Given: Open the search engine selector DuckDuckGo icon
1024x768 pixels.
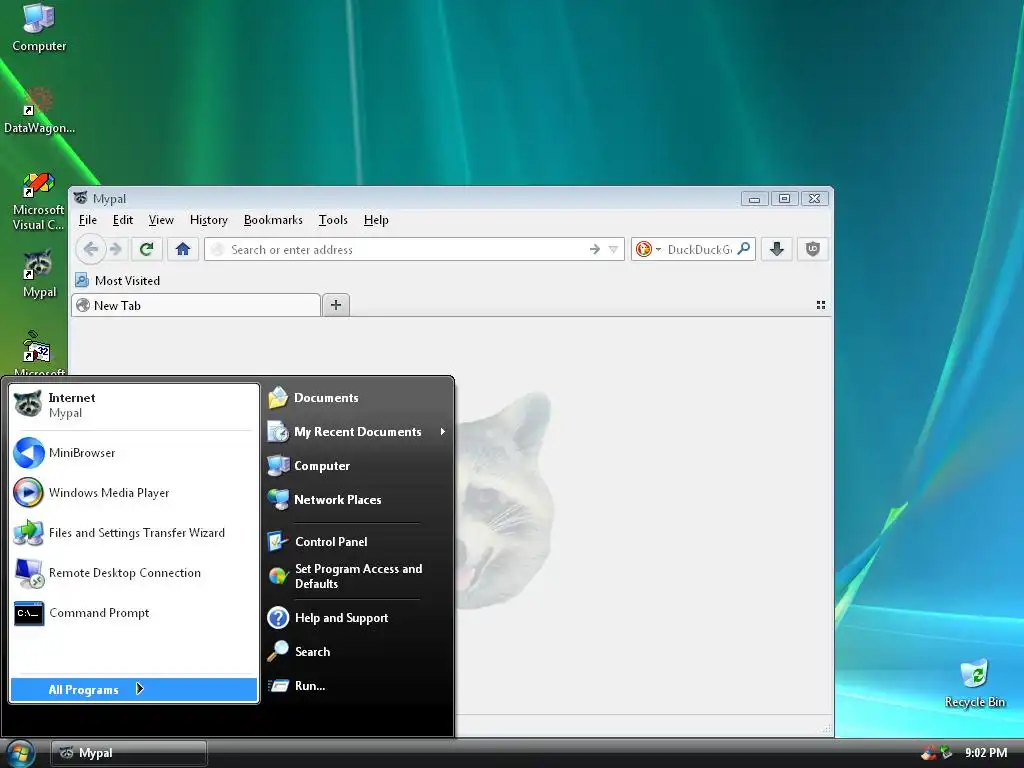Looking at the screenshot, I should 648,249.
